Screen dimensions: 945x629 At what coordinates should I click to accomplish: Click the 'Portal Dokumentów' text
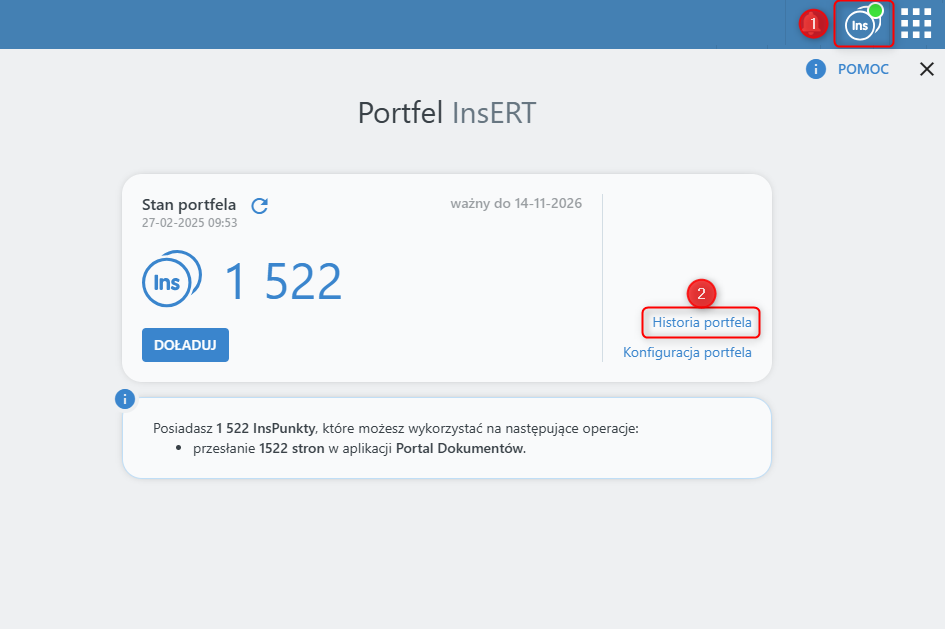pos(460,448)
